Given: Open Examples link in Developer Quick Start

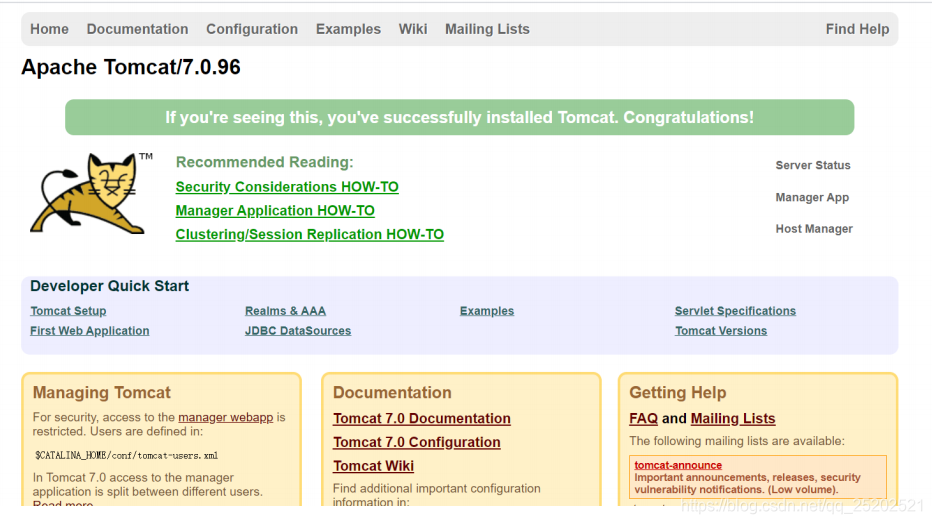Looking at the screenshot, I should 487,311.
